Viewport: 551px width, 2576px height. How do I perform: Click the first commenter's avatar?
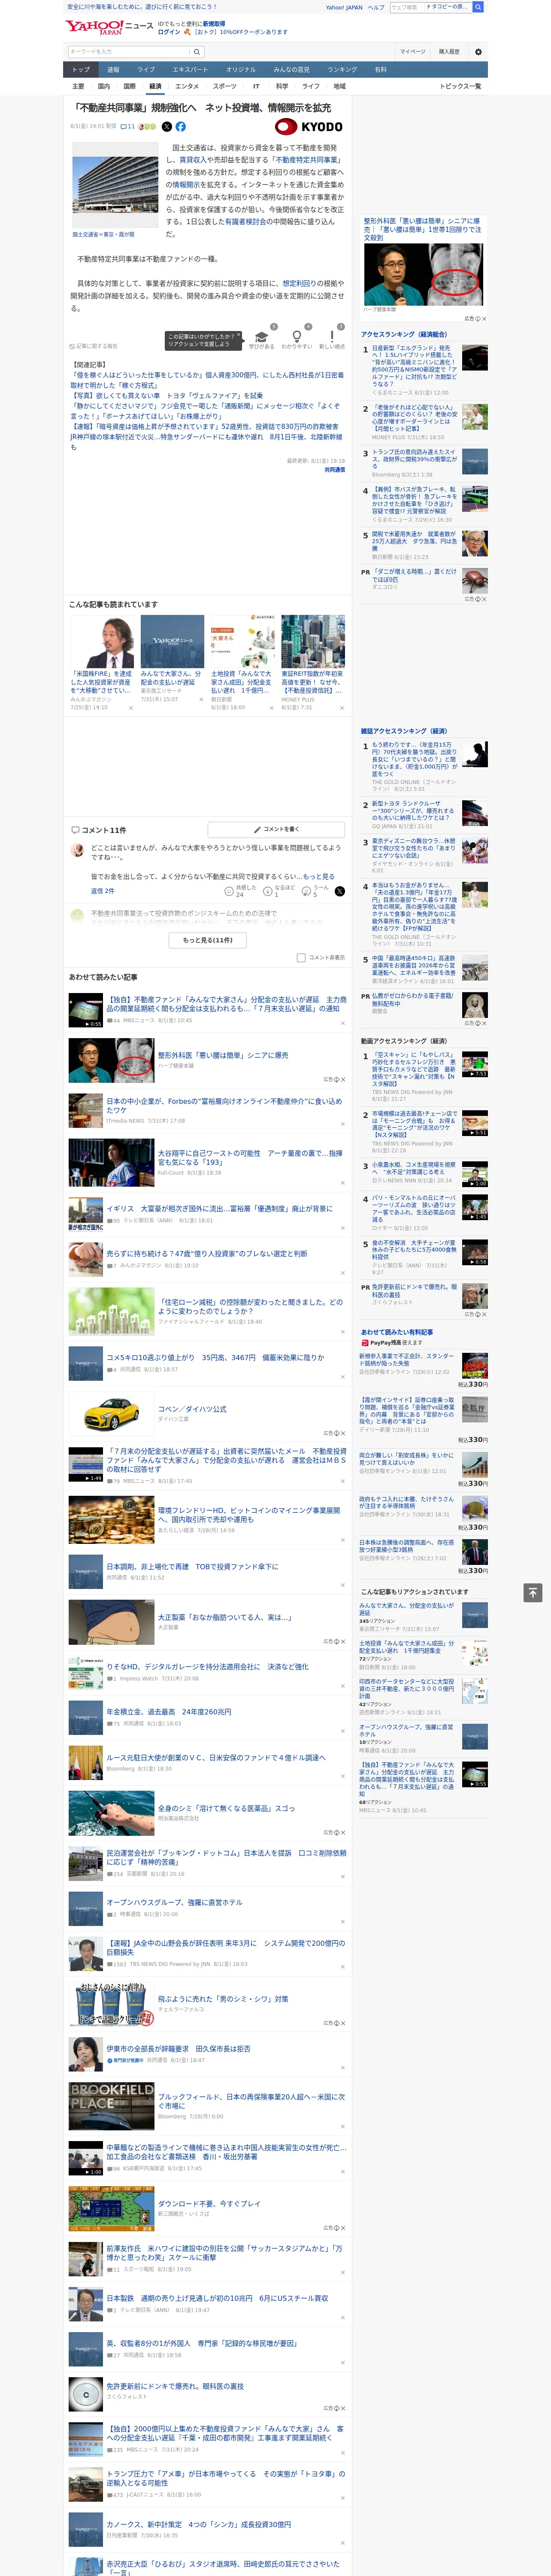[x=78, y=850]
